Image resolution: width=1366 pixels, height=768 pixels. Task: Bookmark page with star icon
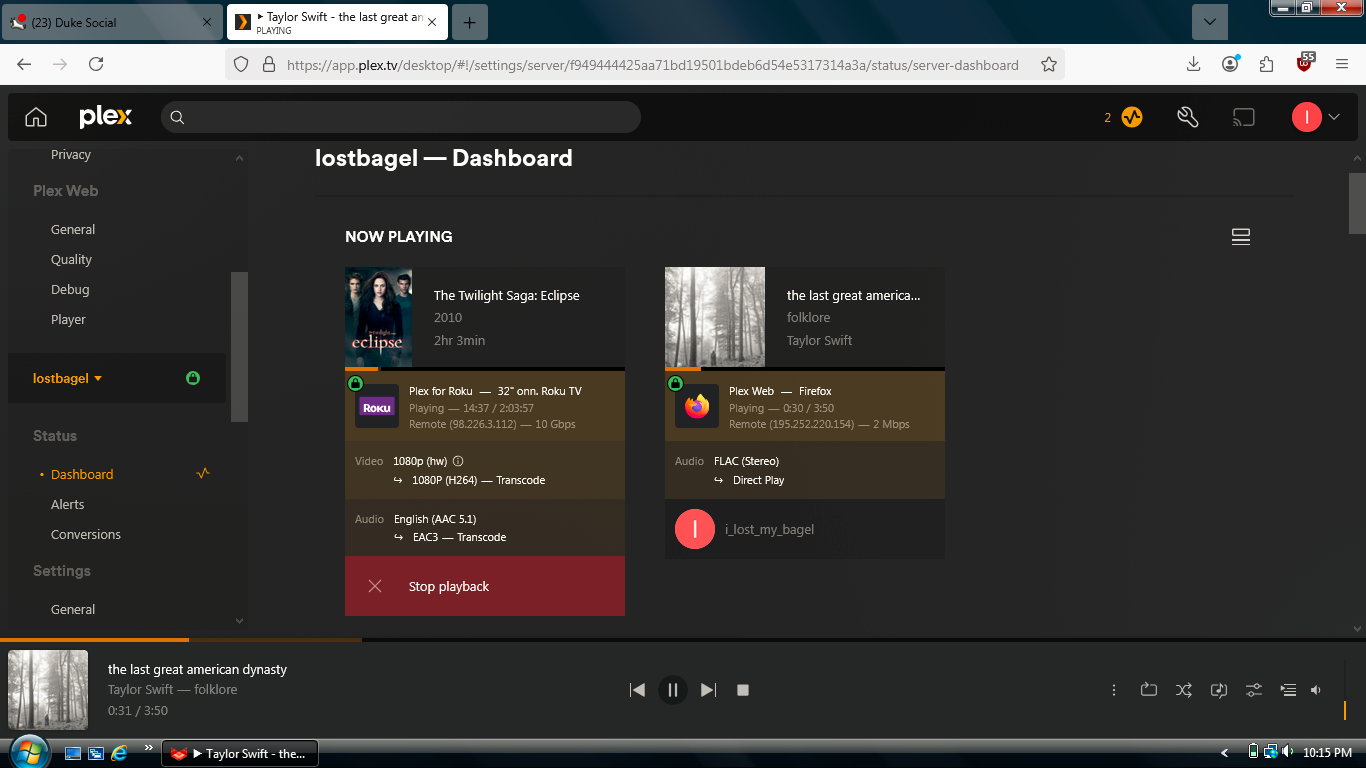click(1049, 64)
